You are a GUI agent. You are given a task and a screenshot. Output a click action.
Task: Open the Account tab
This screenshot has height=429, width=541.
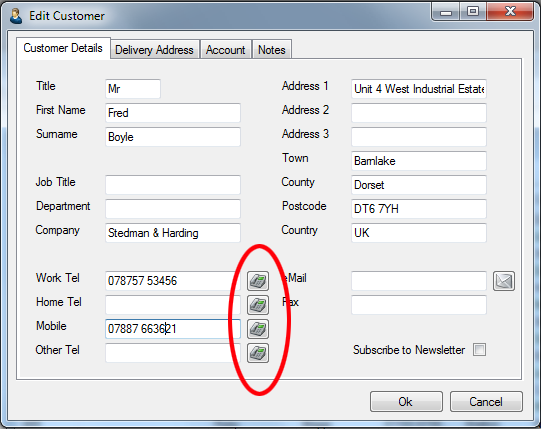coord(226,50)
